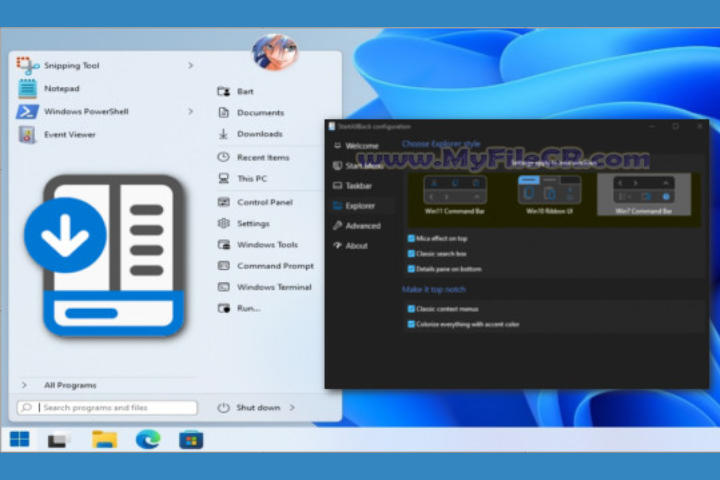Click the Windows Terminal icon
Image resolution: width=720 pixels, height=480 pixels.
[224, 287]
